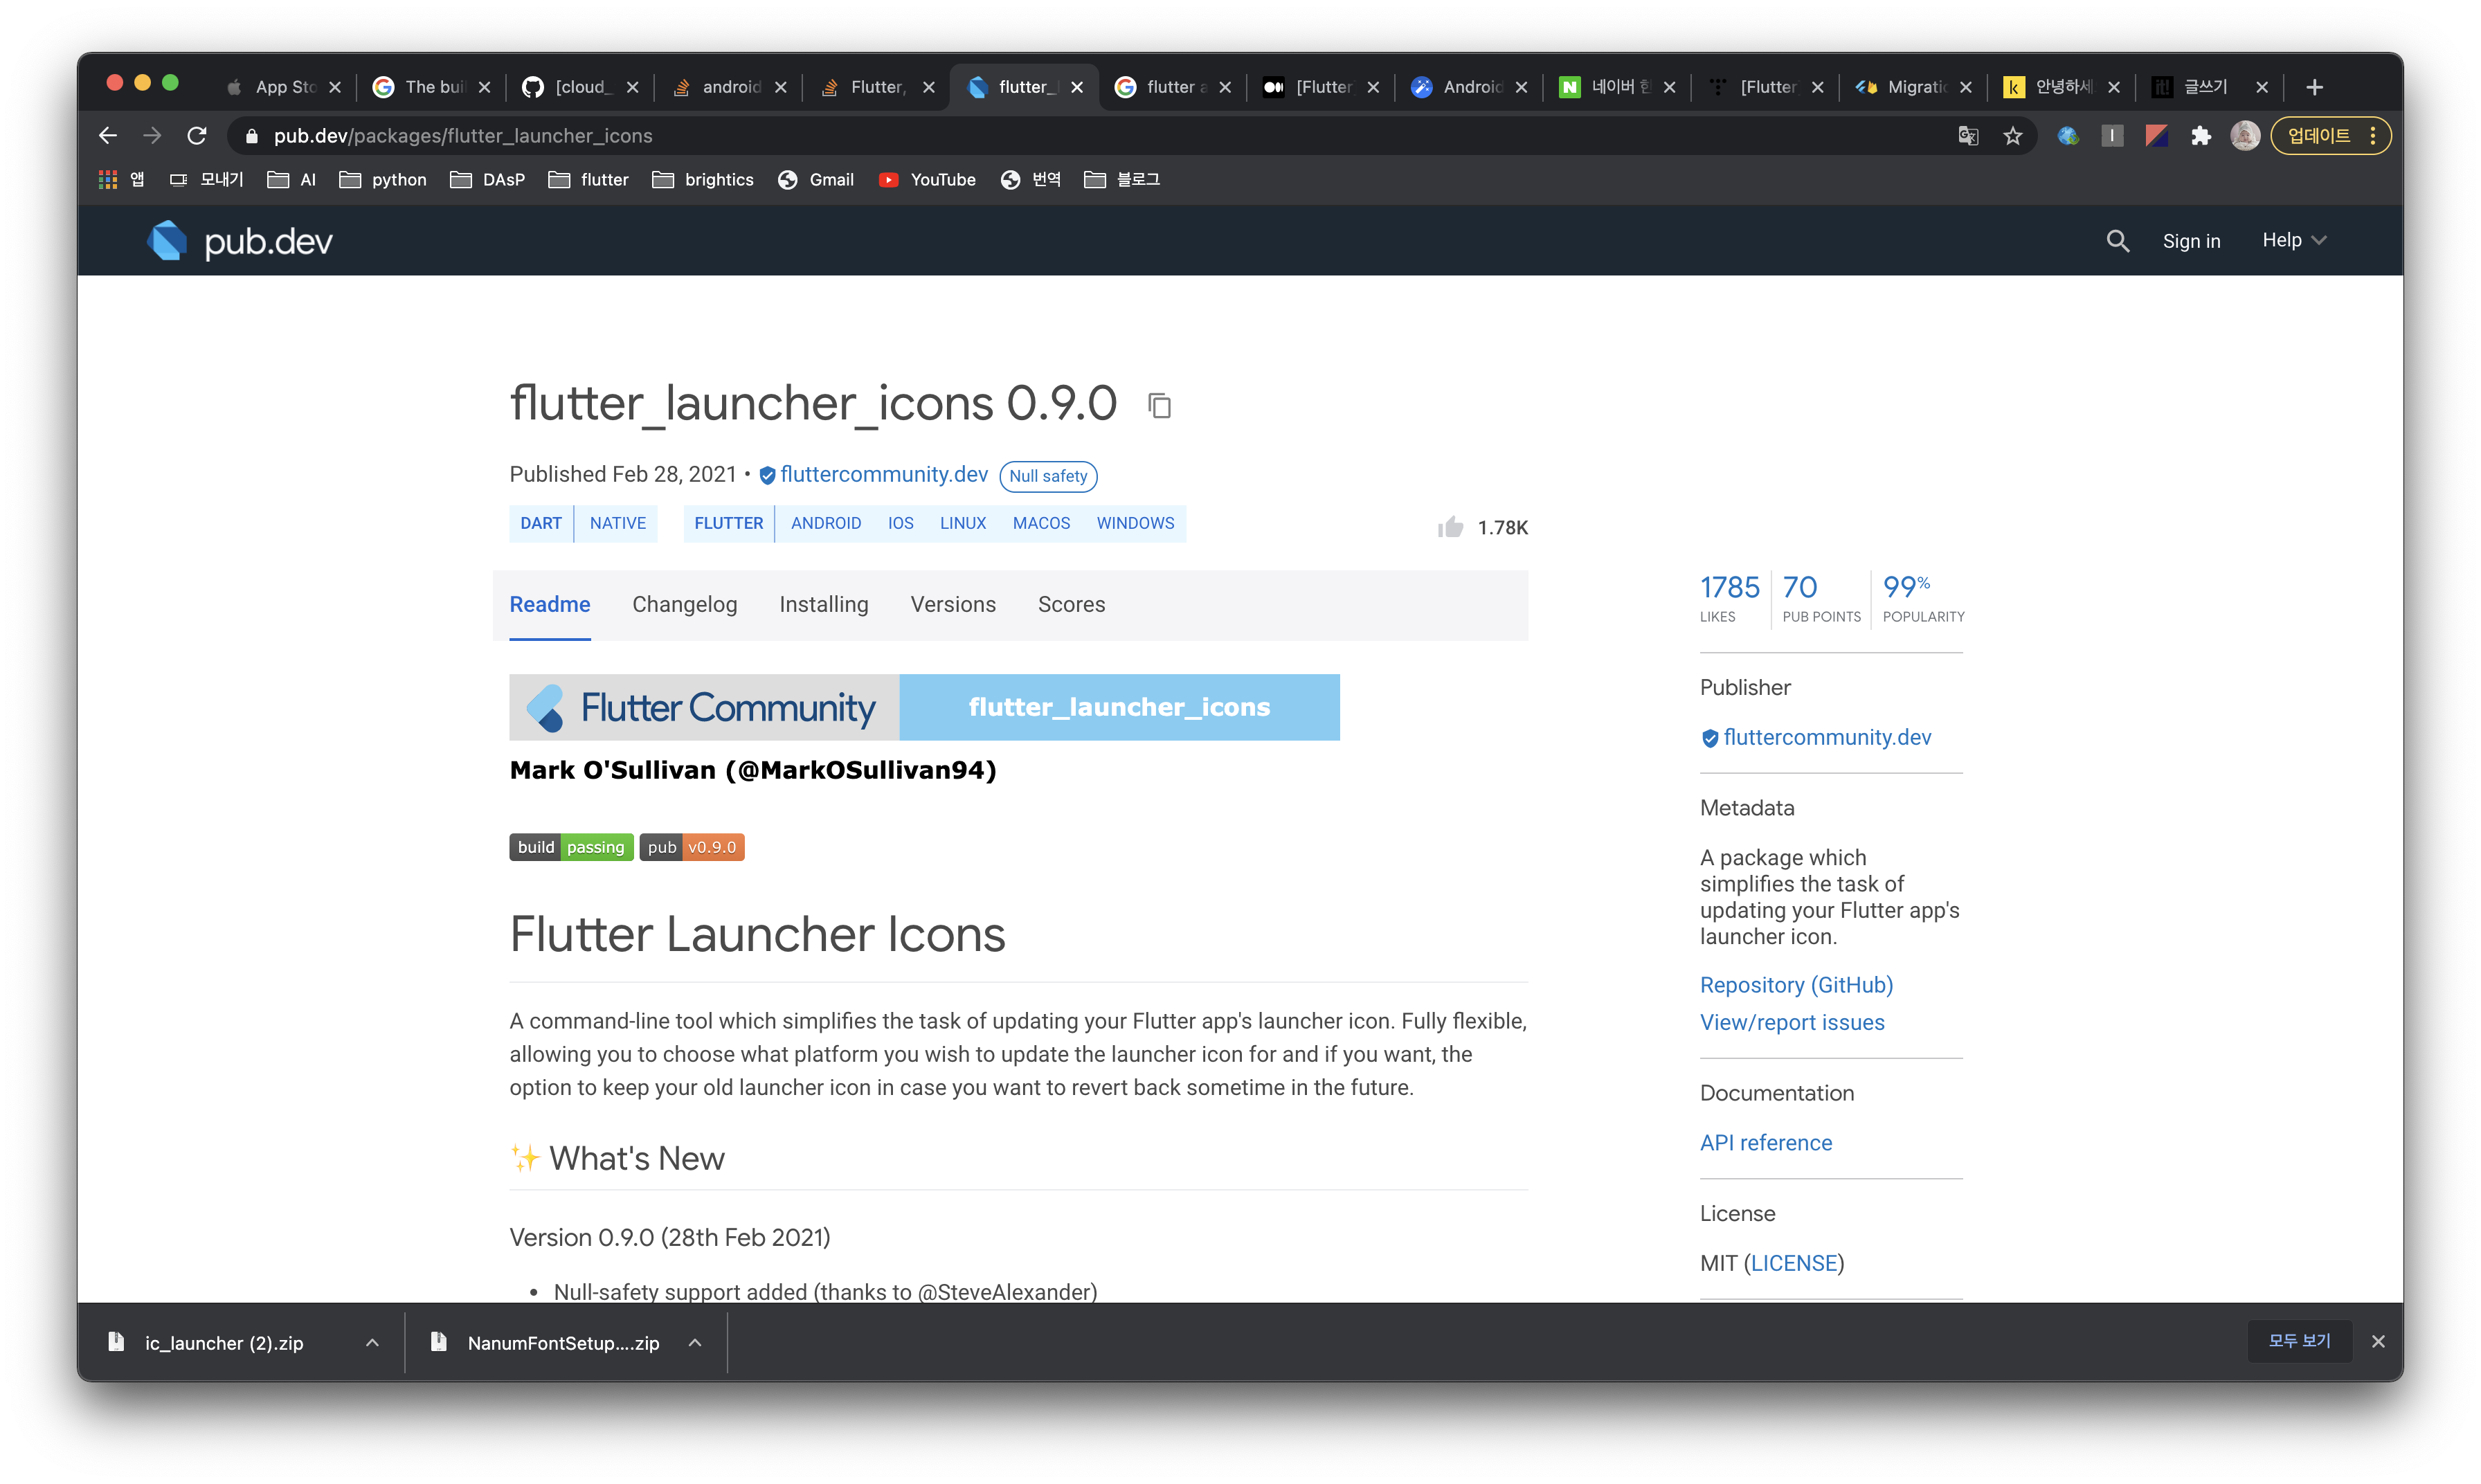Open the Versions tab

point(952,604)
